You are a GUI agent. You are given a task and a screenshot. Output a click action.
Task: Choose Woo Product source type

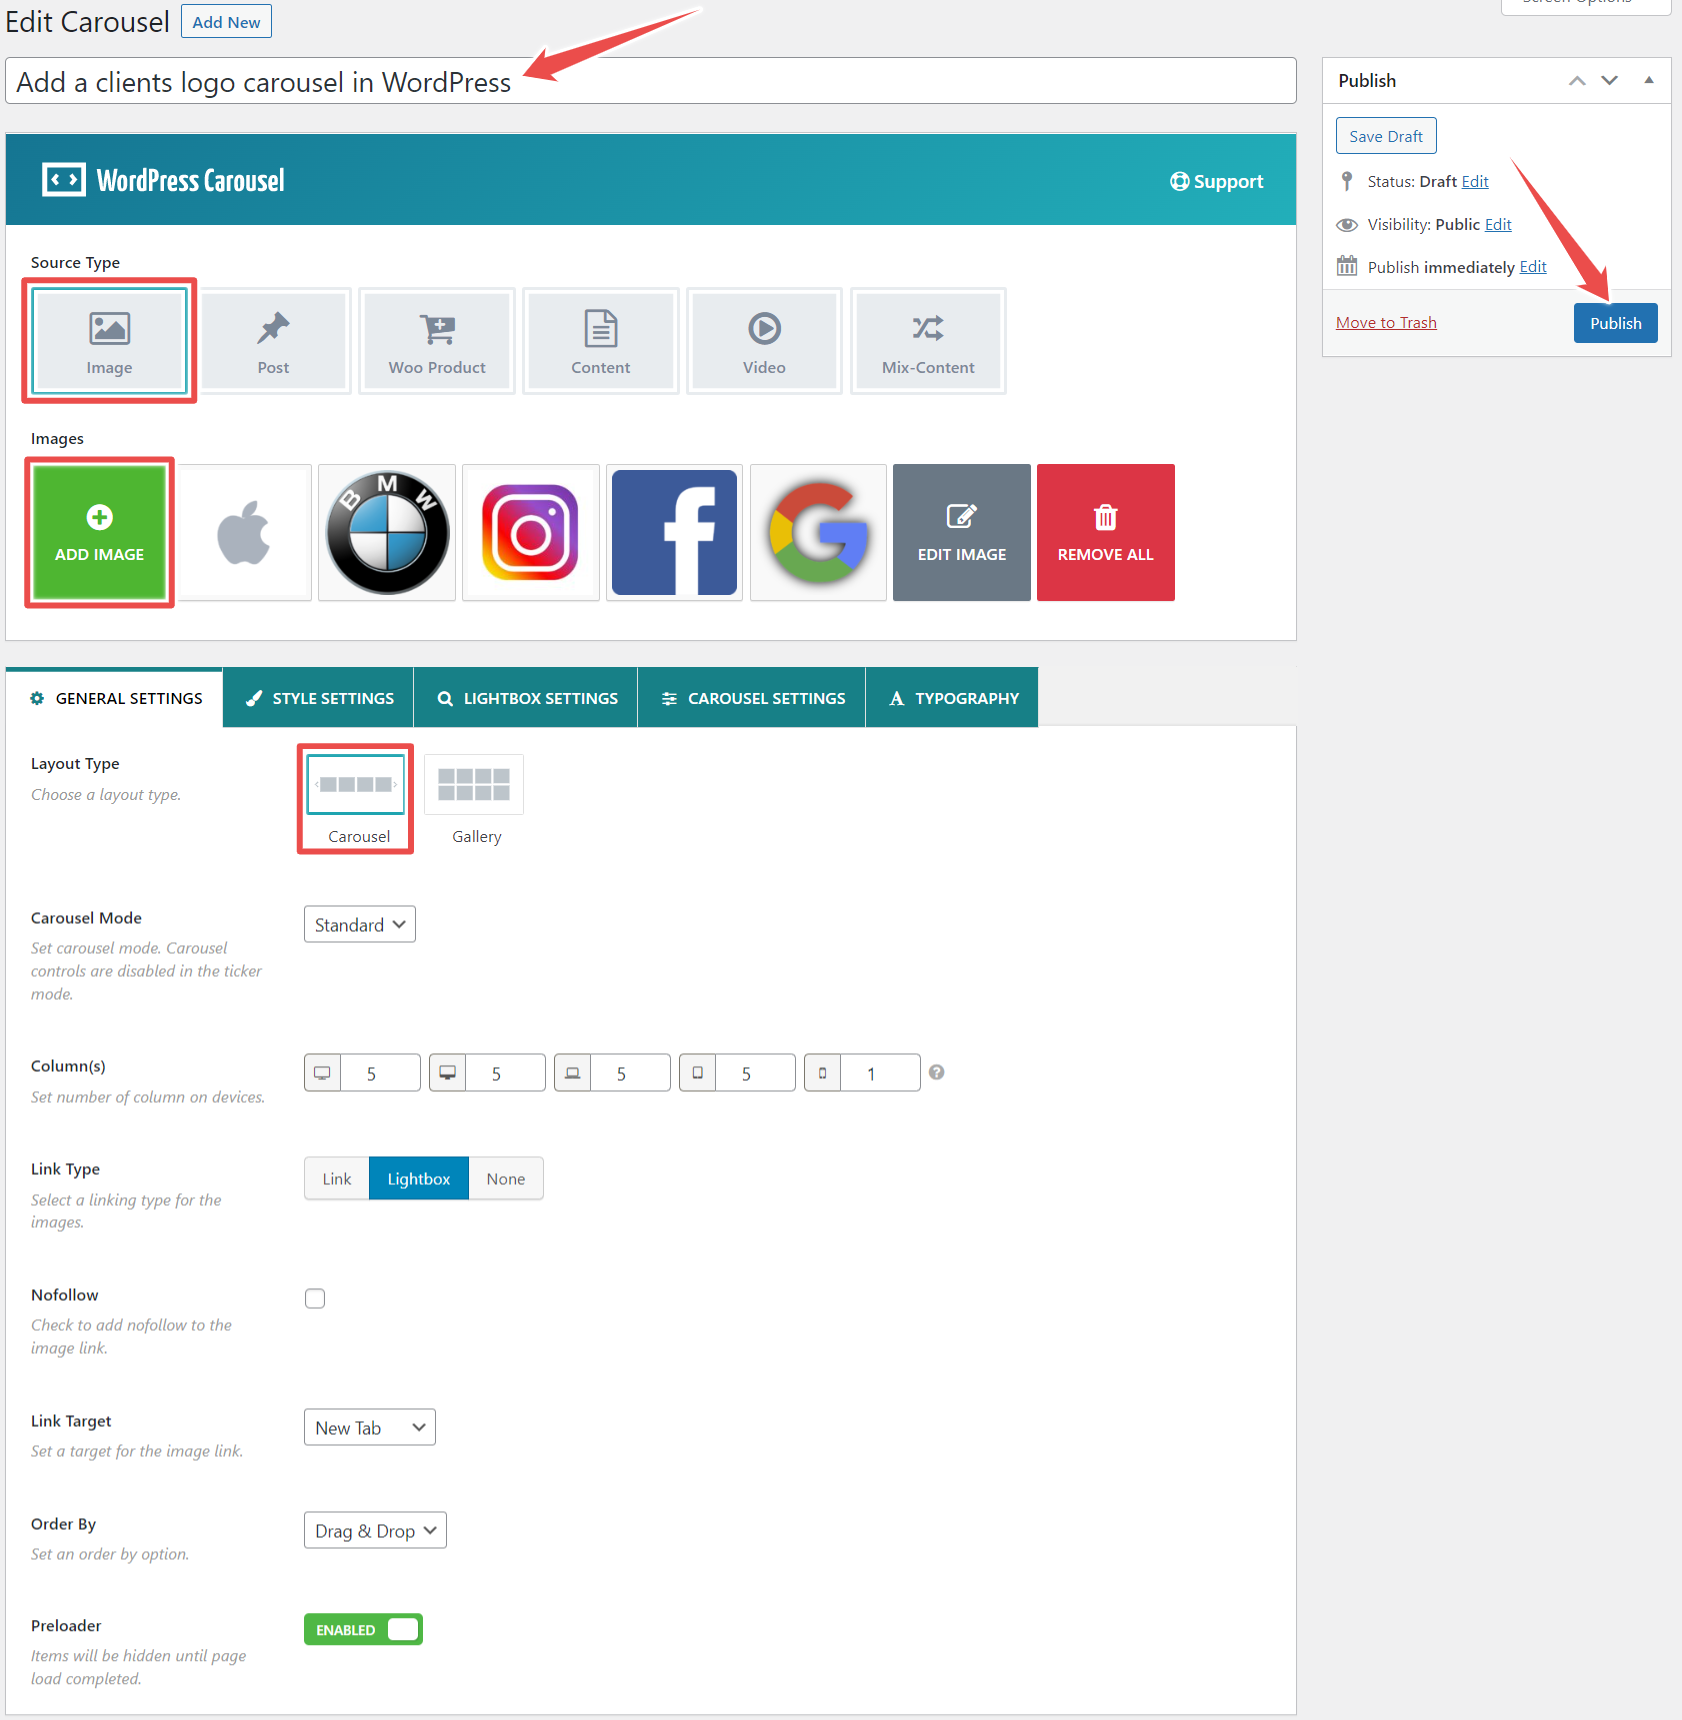(x=437, y=341)
